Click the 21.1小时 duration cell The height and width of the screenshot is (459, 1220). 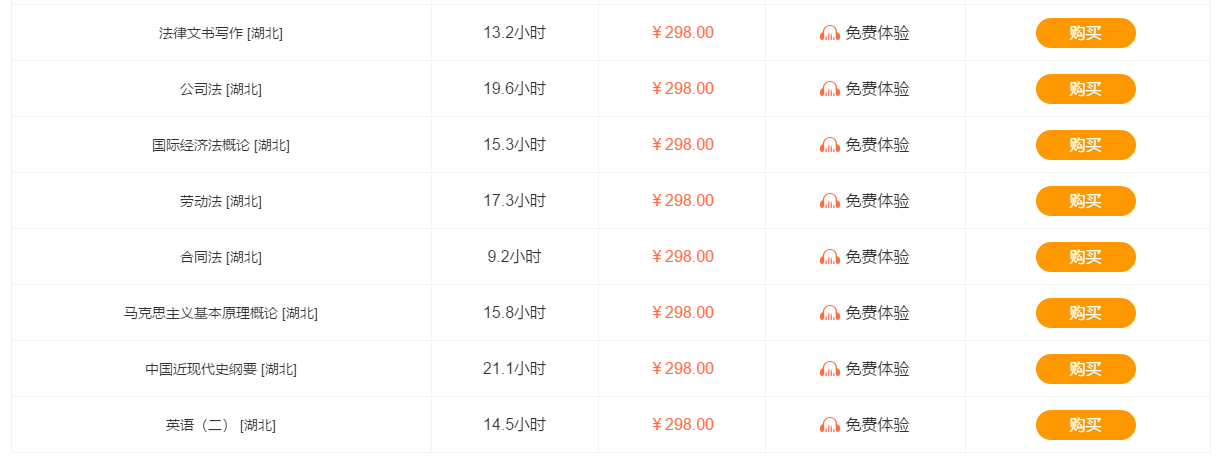pyautogui.click(x=515, y=369)
